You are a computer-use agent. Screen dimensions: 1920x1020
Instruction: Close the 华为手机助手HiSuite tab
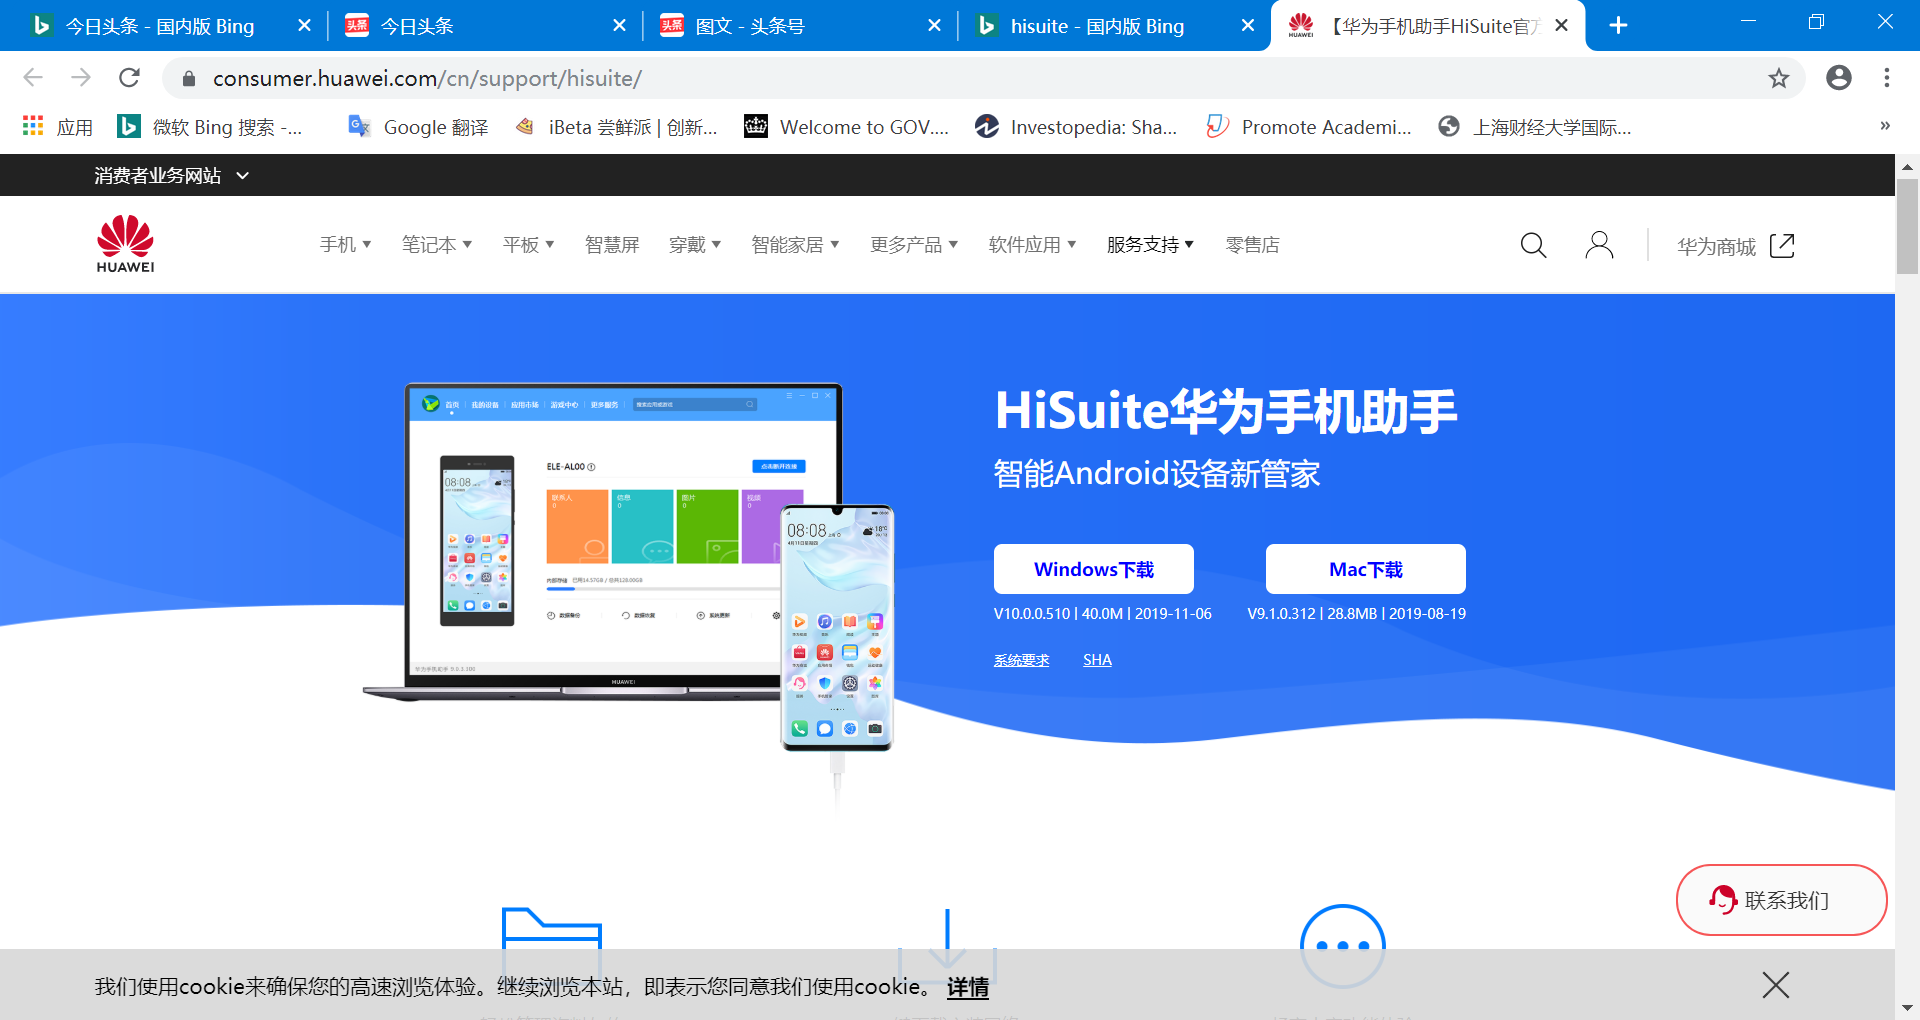pyautogui.click(x=1562, y=26)
